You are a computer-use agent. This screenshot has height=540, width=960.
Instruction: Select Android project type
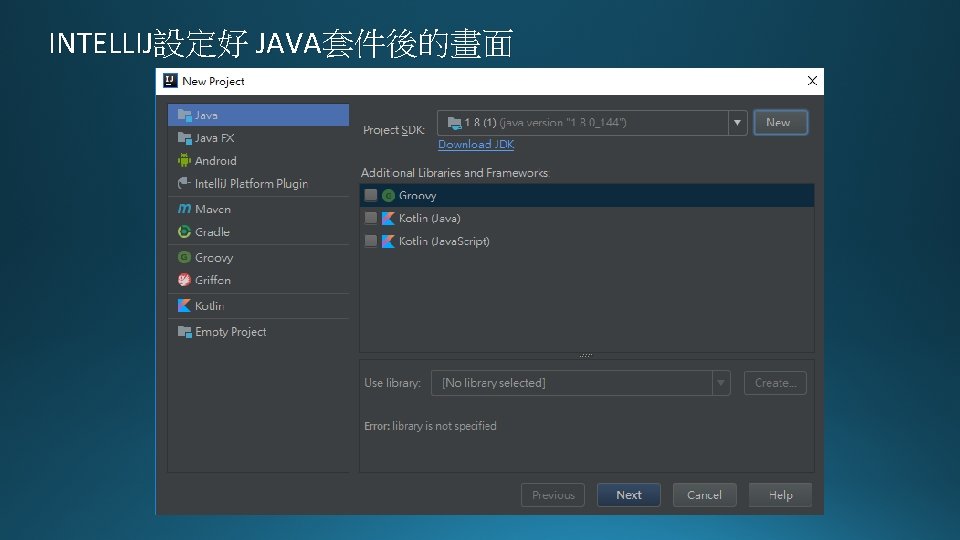[x=258, y=160]
